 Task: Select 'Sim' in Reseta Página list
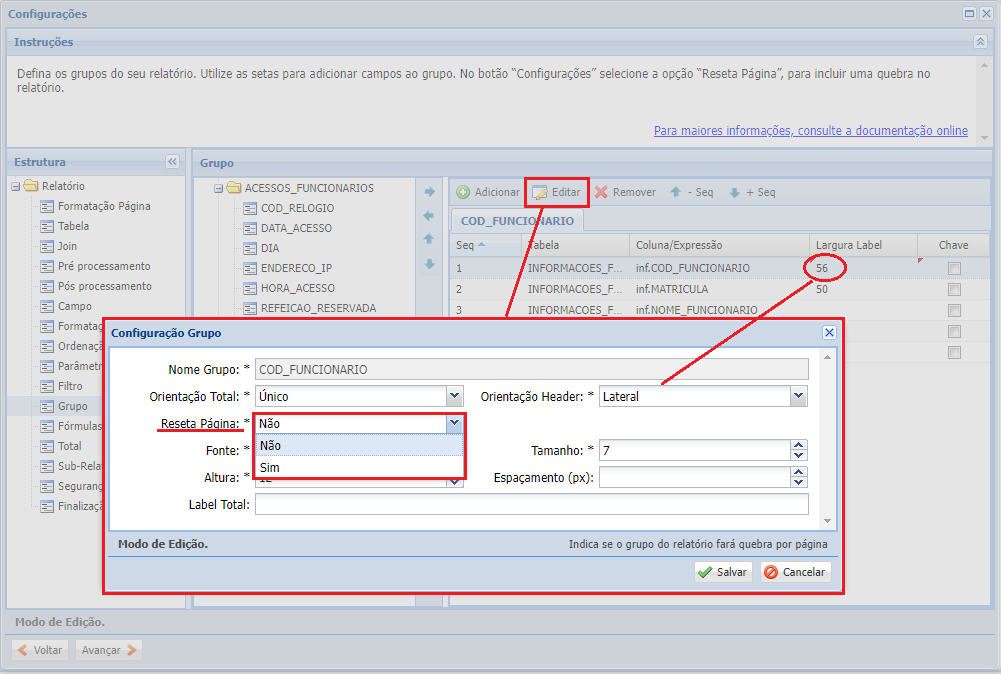coord(270,467)
